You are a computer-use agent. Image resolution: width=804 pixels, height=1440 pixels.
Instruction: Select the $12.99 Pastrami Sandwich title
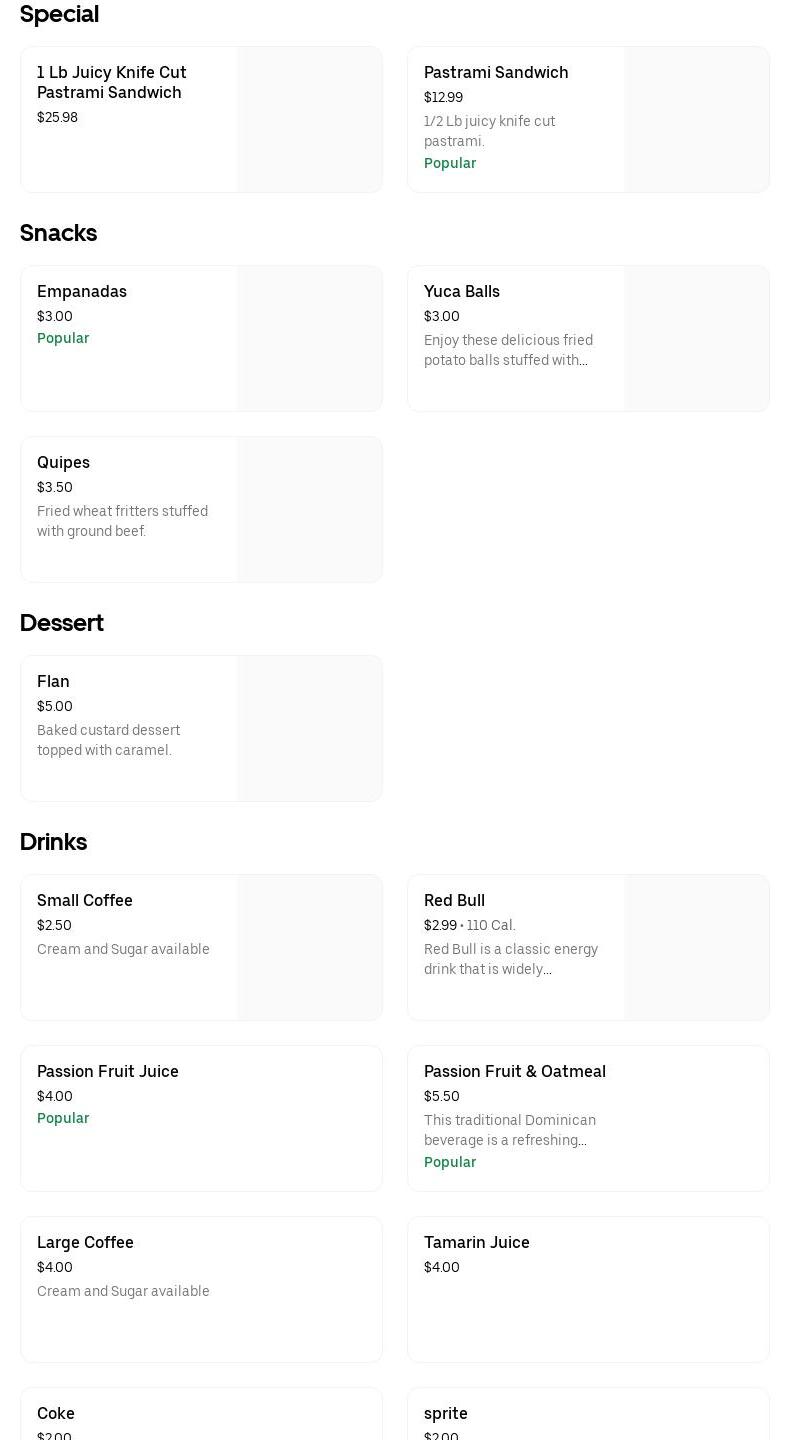[x=496, y=72]
